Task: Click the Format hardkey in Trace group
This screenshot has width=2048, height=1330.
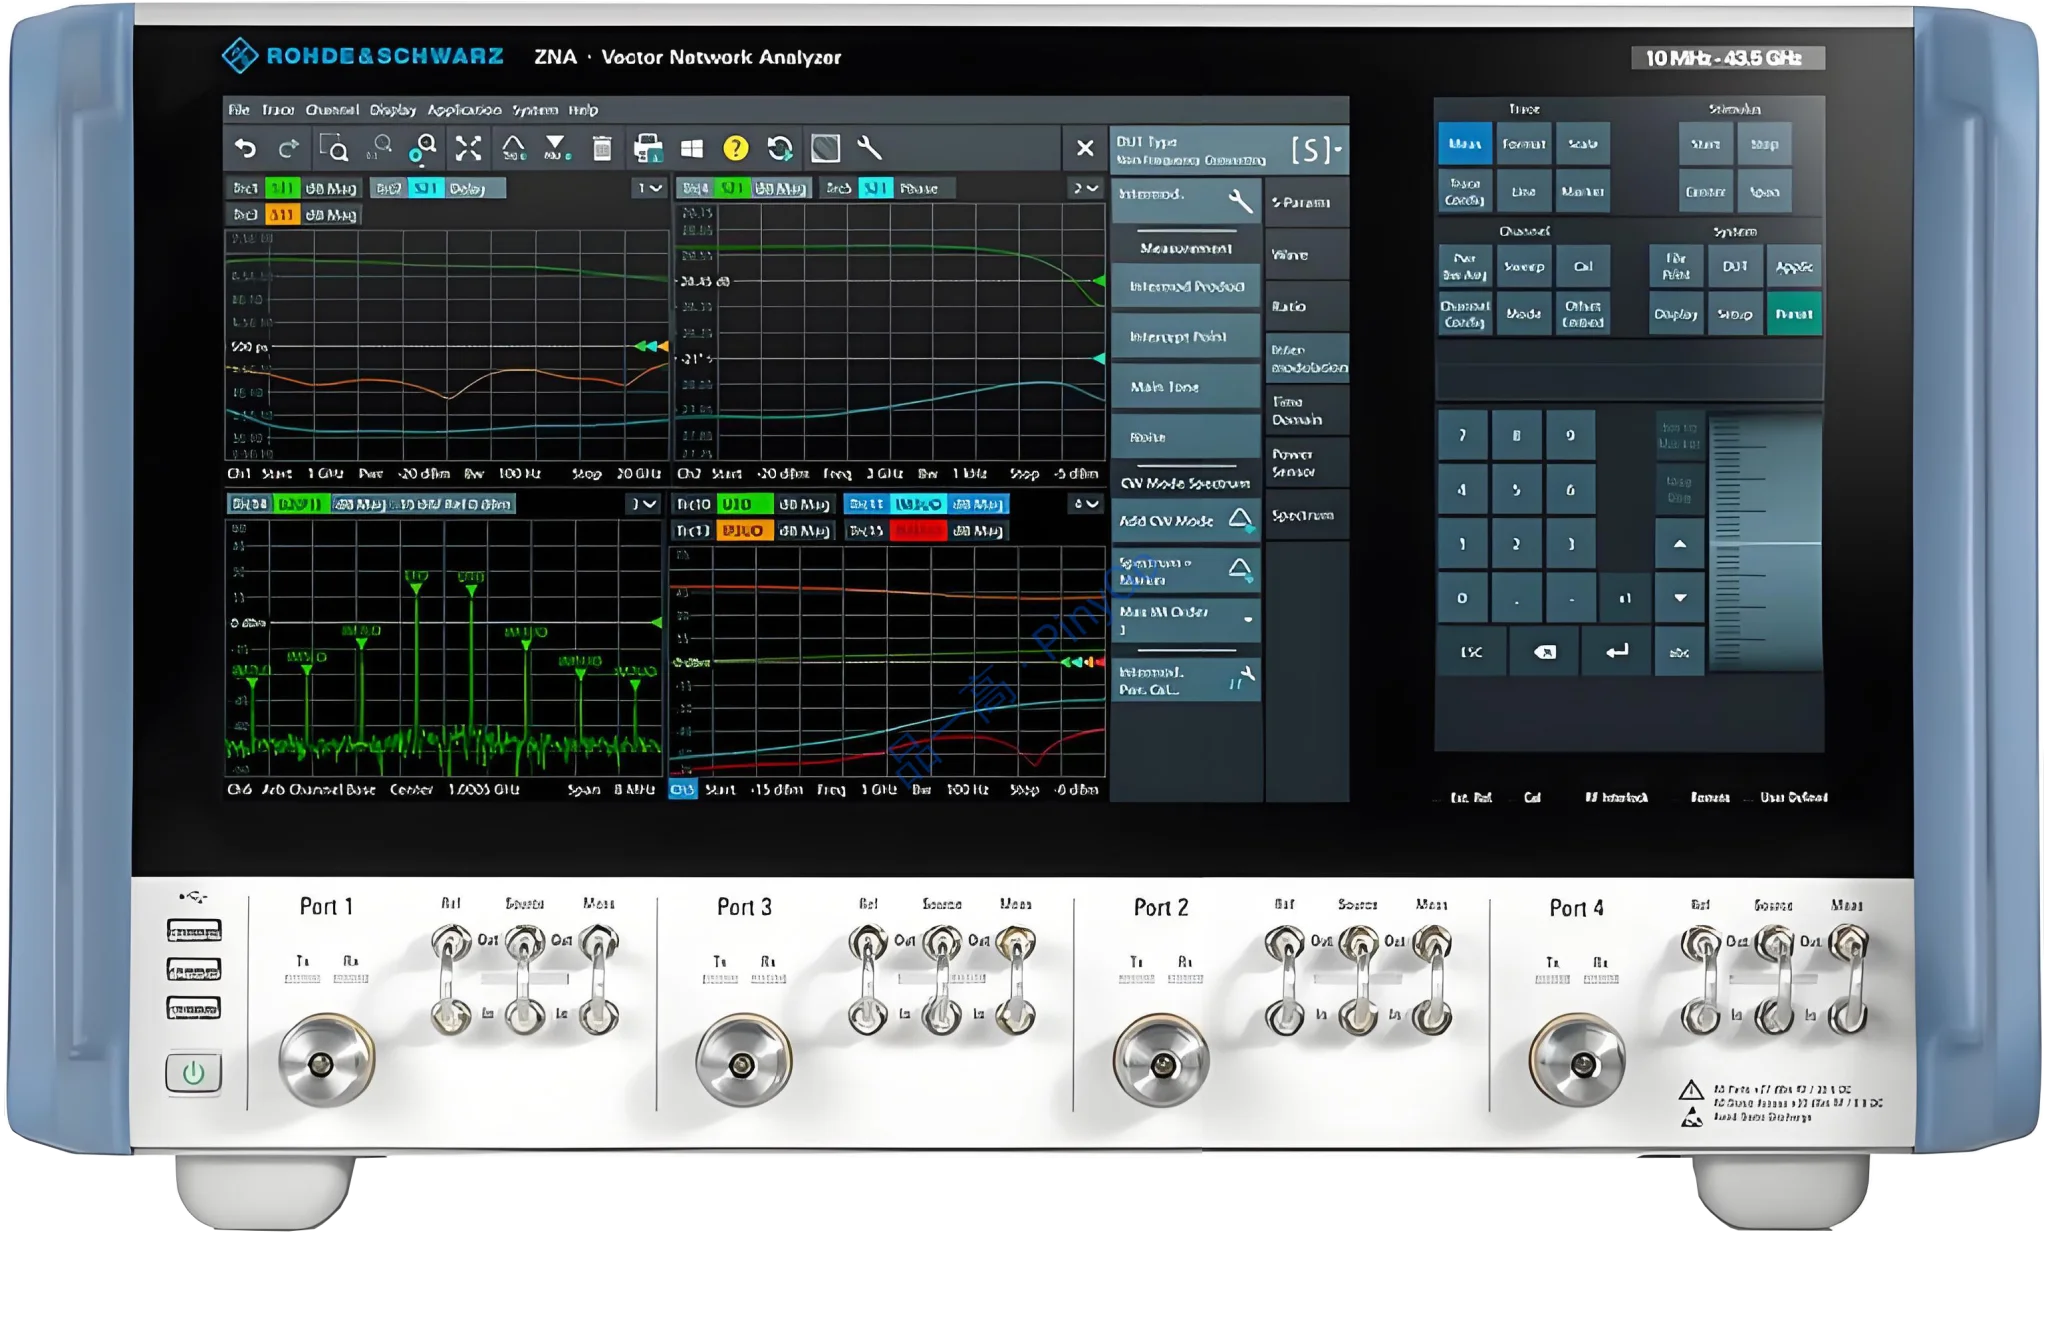Action: pos(1523,144)
